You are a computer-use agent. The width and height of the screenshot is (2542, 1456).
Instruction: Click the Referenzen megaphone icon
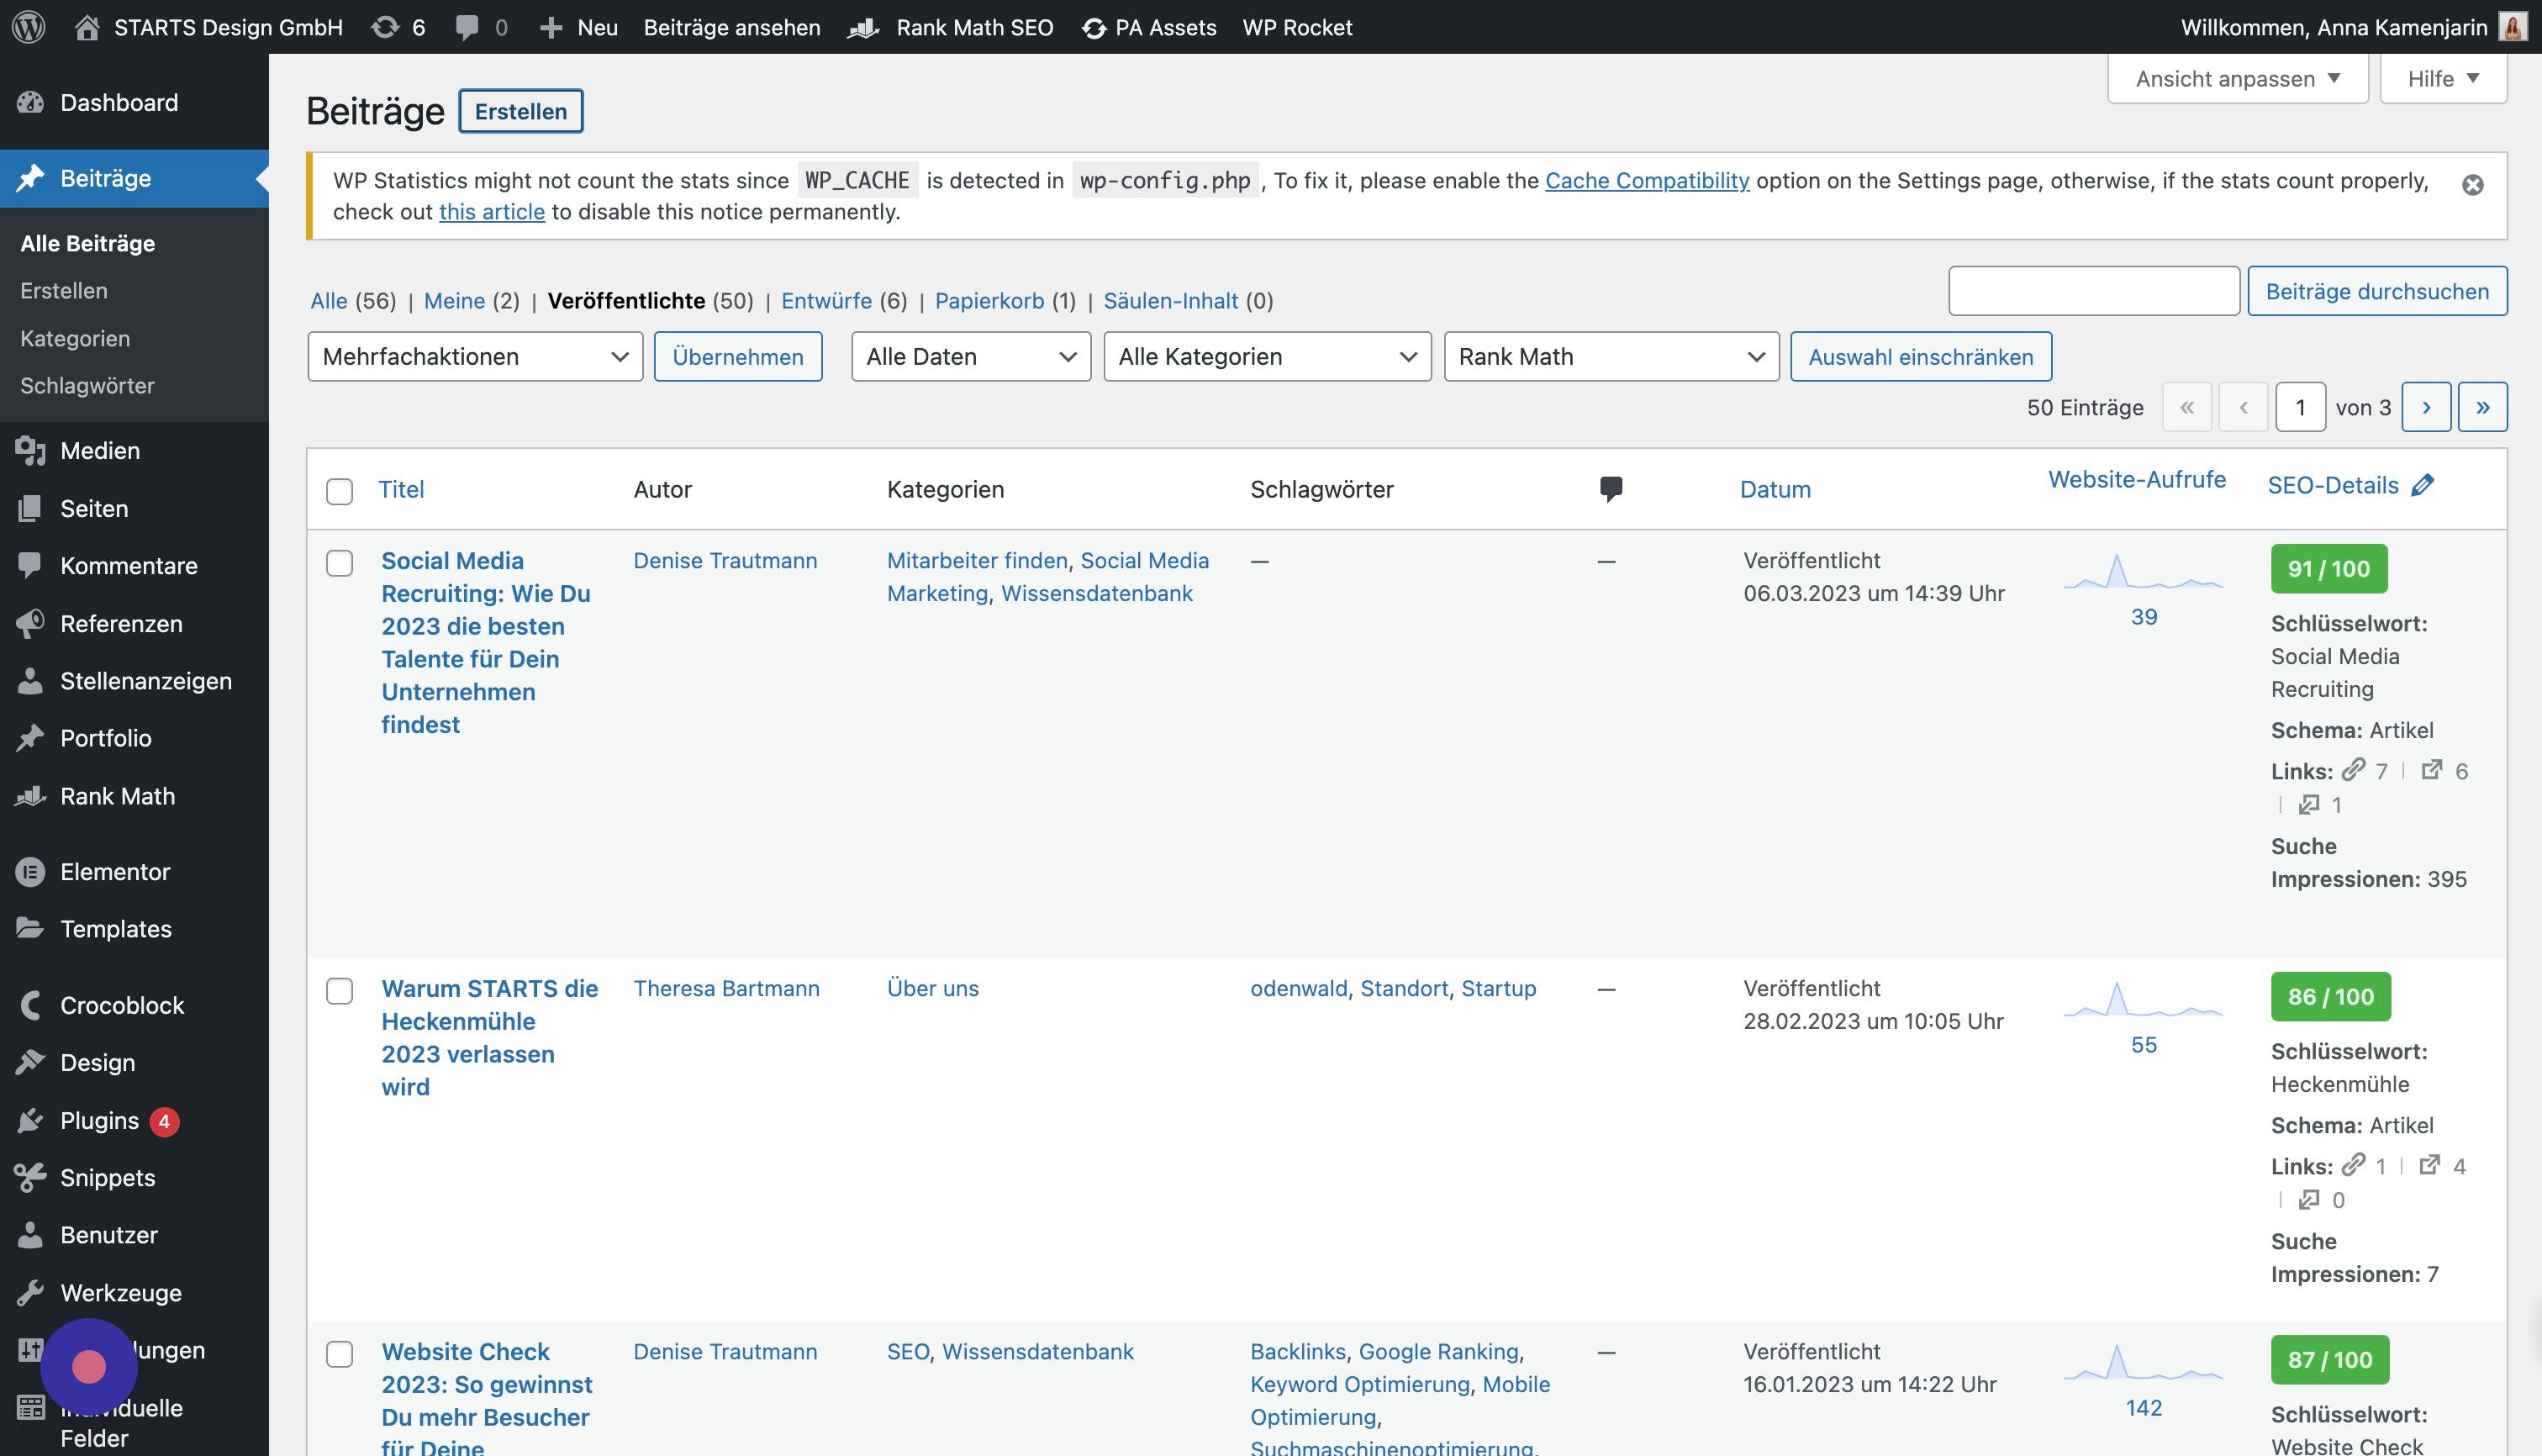coord(30,623)
